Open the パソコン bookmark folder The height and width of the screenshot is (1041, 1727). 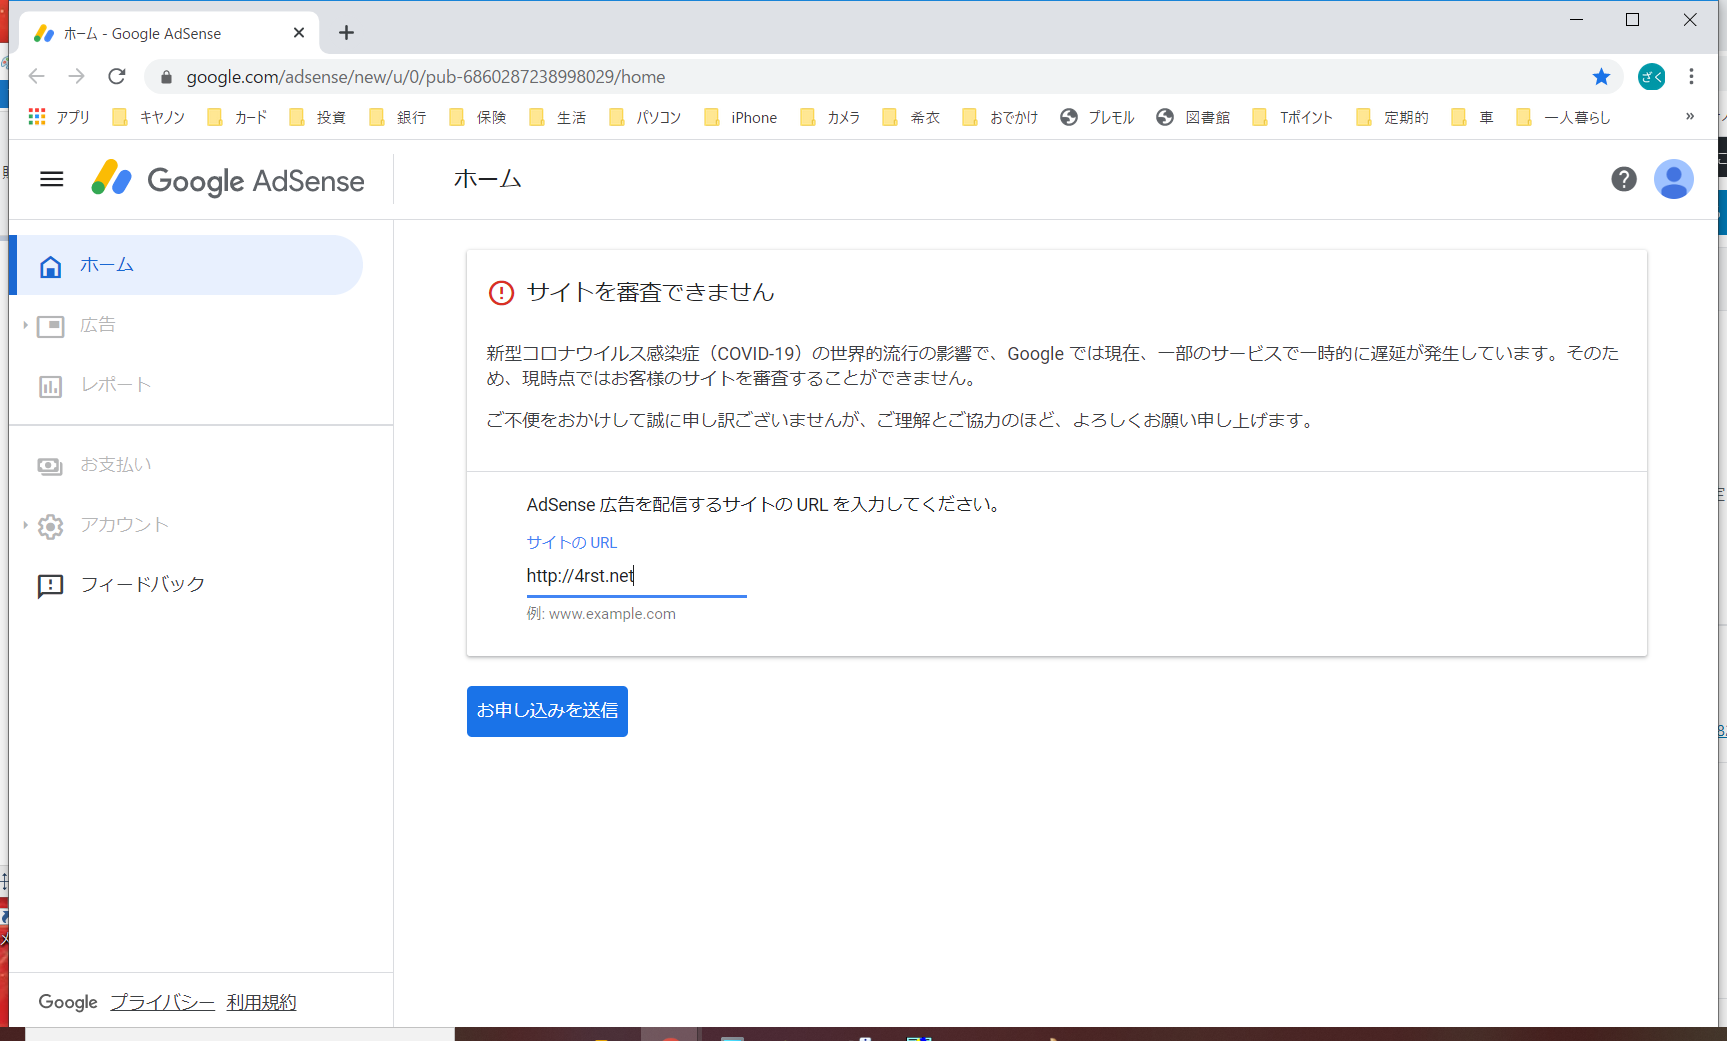click(645, 117)
